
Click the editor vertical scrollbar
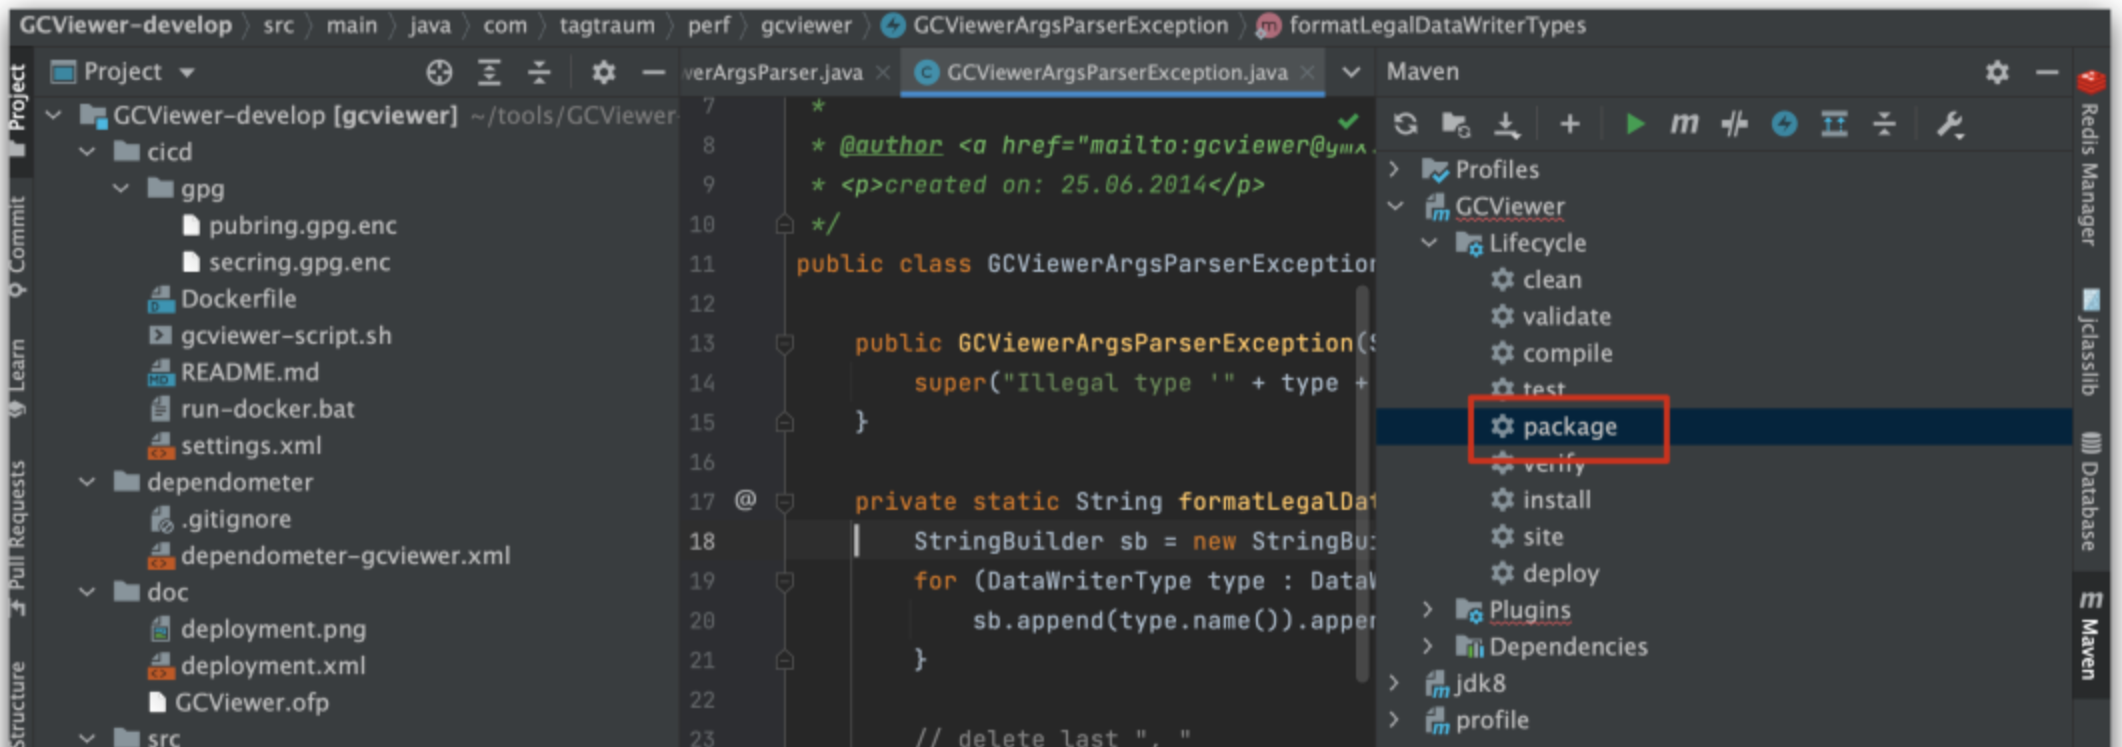coord(1362,485)
